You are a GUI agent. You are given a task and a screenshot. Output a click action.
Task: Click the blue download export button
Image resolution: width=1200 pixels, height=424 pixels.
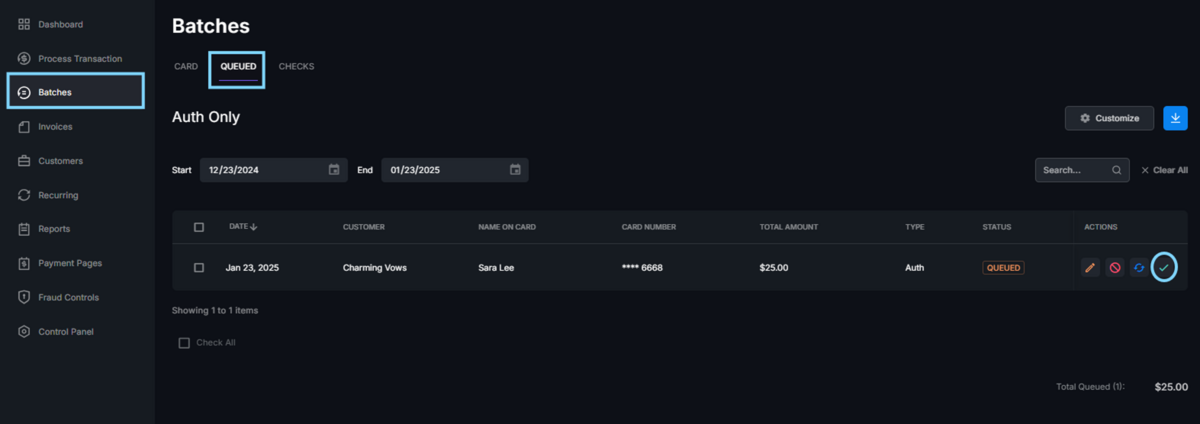1175,118
